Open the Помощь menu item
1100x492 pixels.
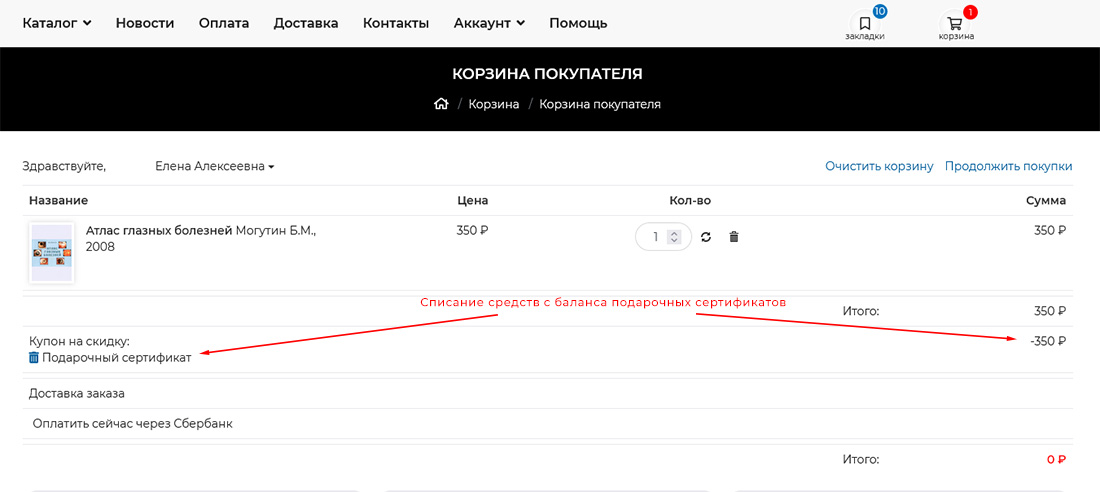pos(578,23)
